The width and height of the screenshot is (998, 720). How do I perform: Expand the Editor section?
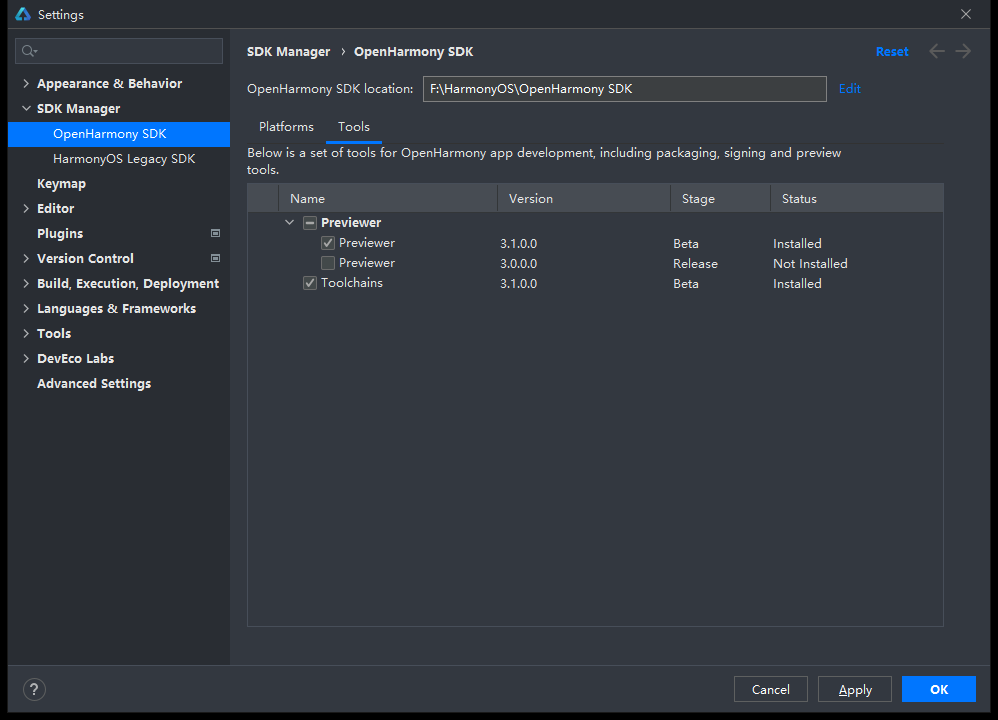pyautogui.click(x=26, y=208)
